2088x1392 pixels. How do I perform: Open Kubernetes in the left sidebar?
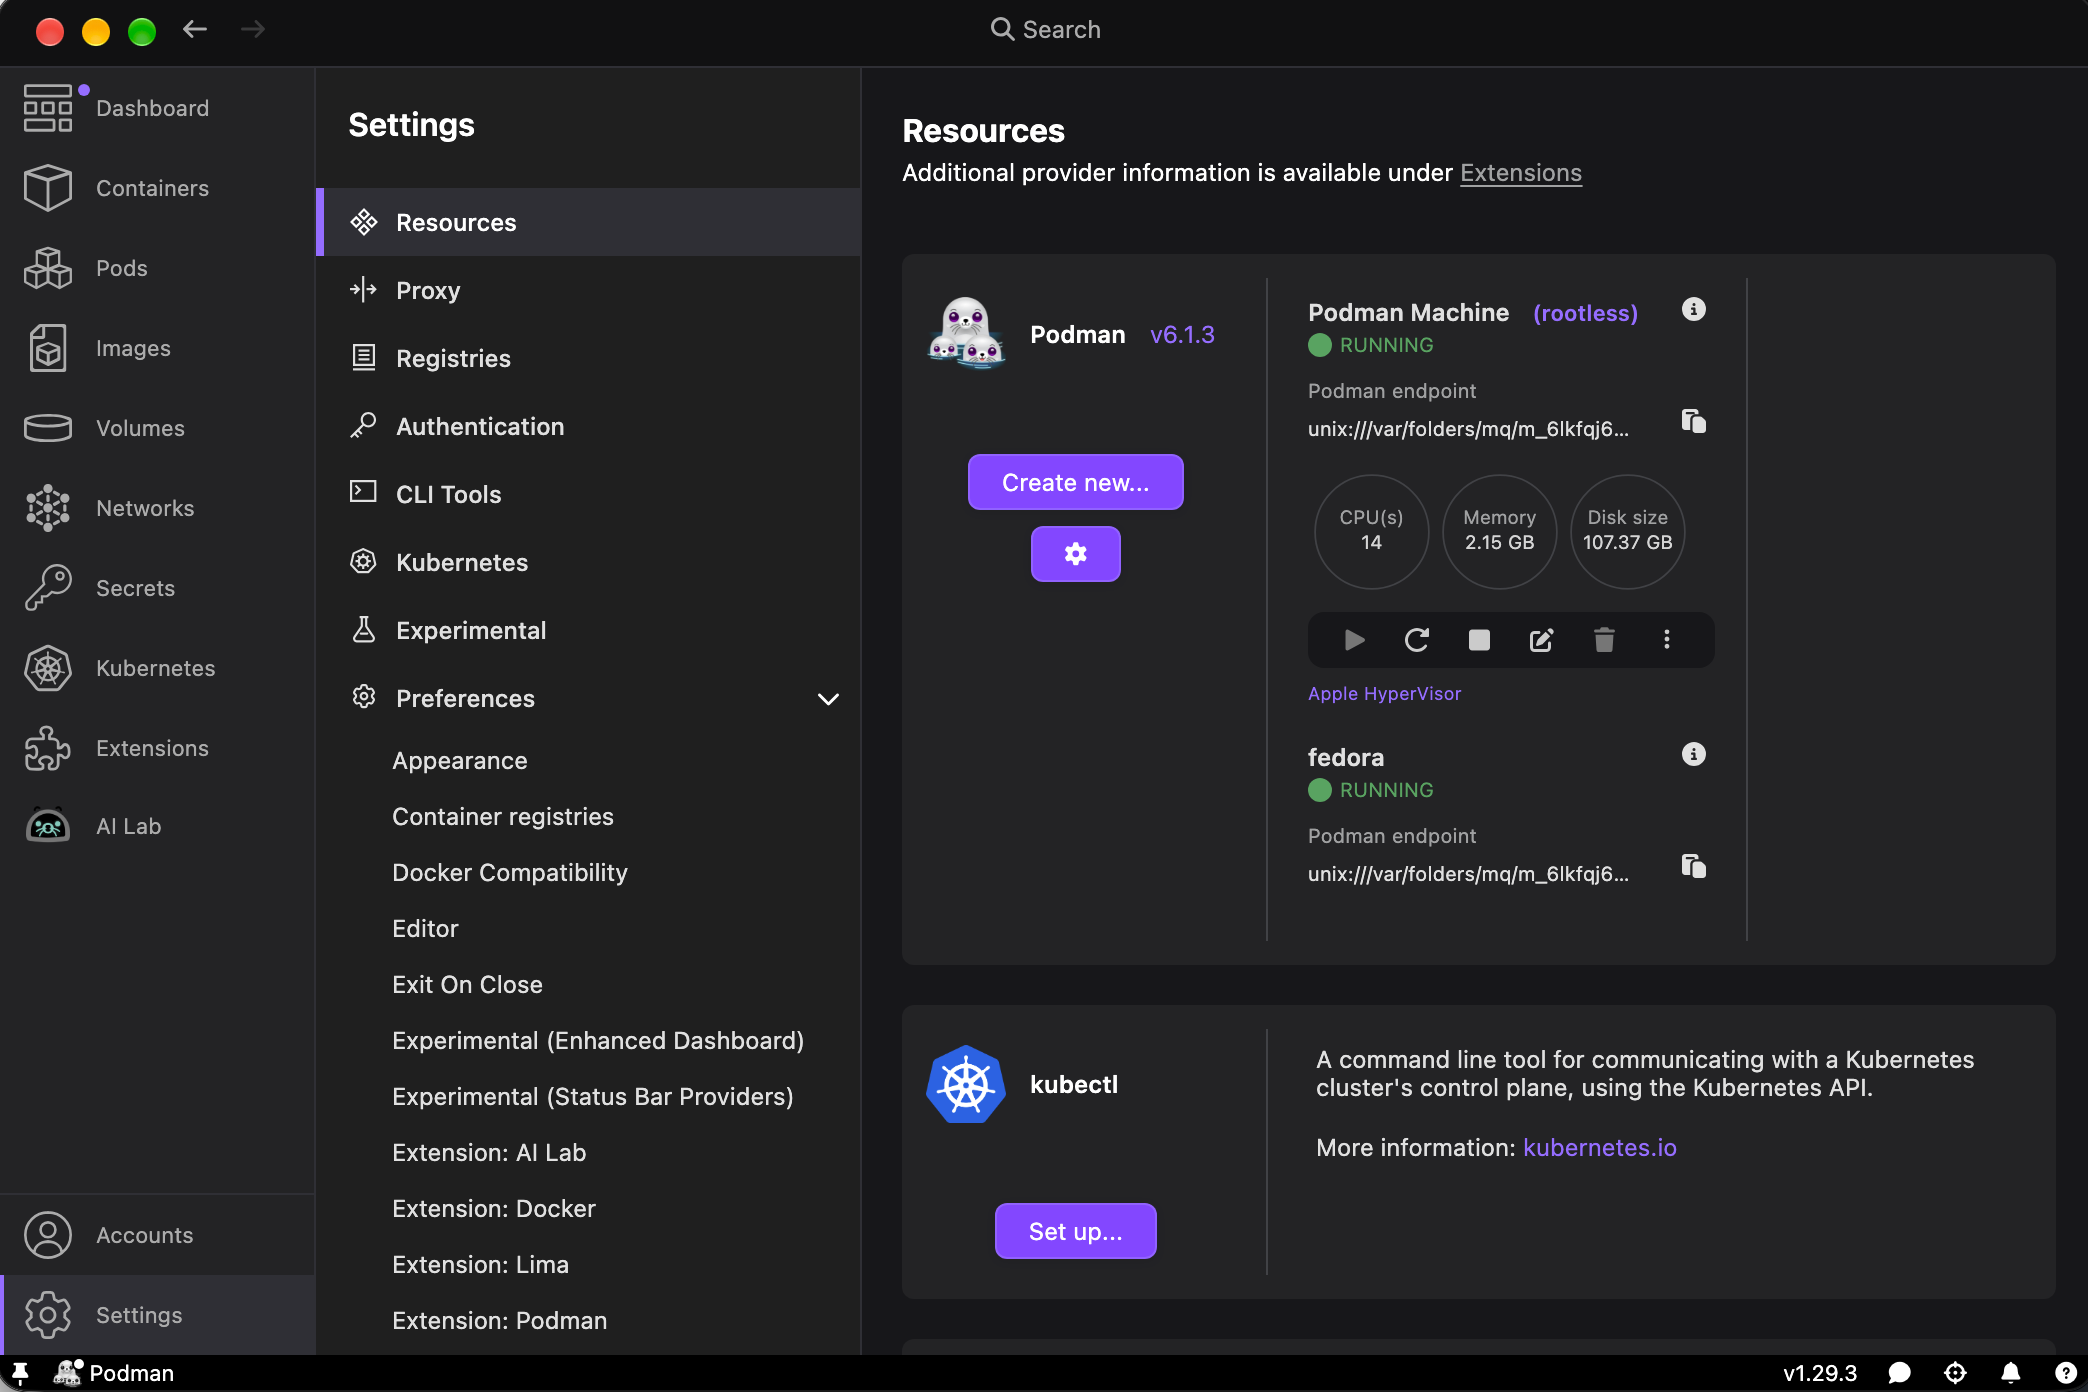point(157,668)
